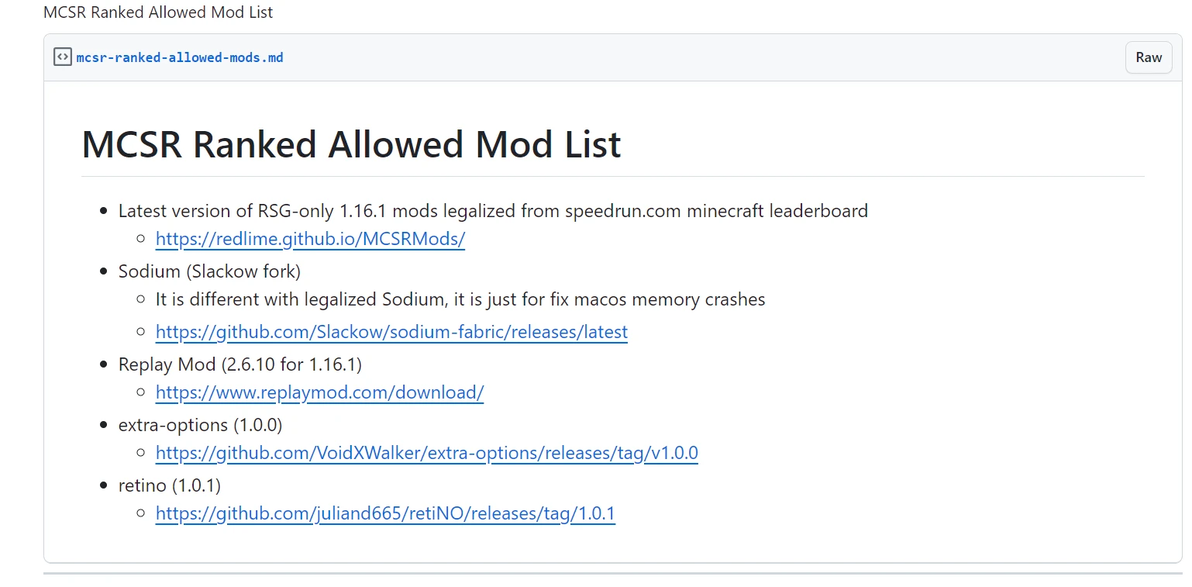The image size is (1192, 587).
Task: Click the macos memory crashes note text
Action: coord(460,300)
